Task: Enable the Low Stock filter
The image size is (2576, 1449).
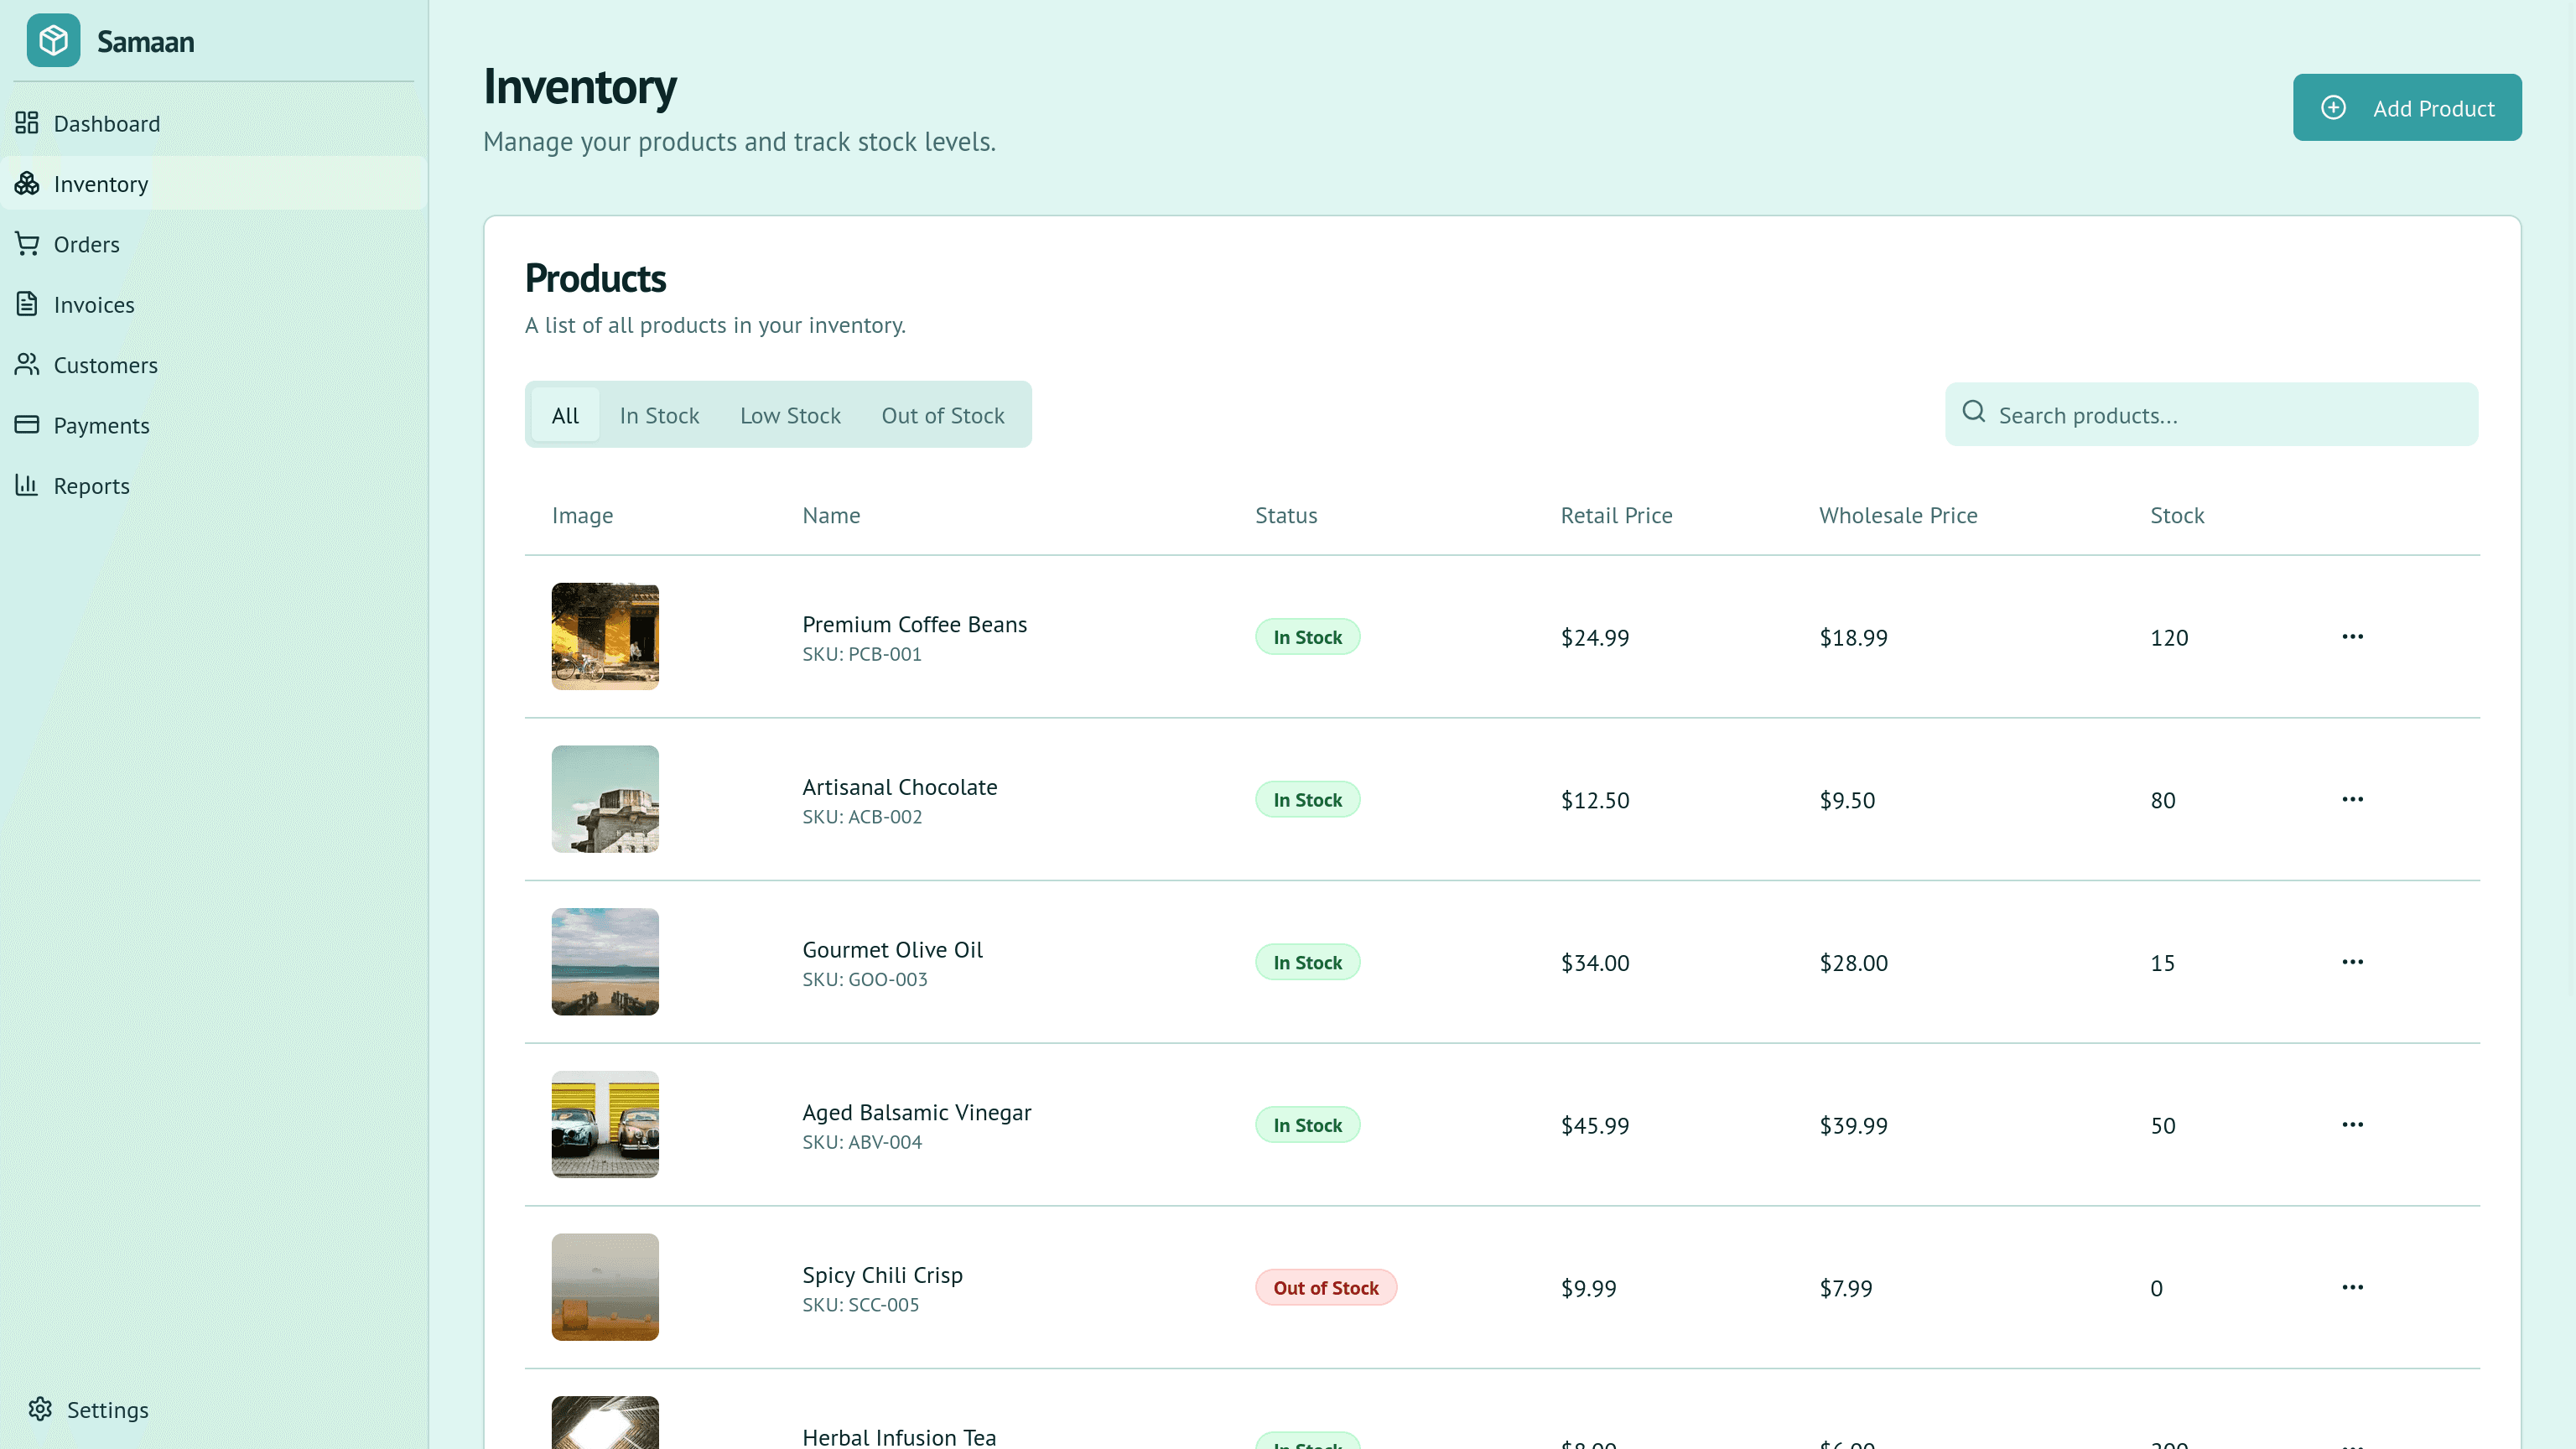Action: (790, 414)
